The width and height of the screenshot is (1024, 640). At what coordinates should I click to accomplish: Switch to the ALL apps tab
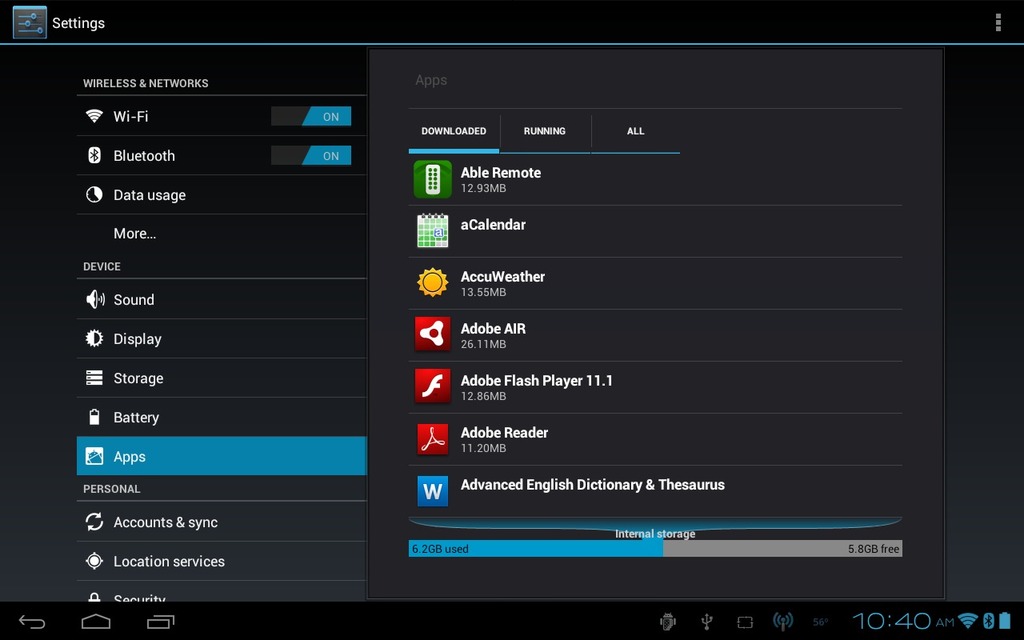(635, 133)
